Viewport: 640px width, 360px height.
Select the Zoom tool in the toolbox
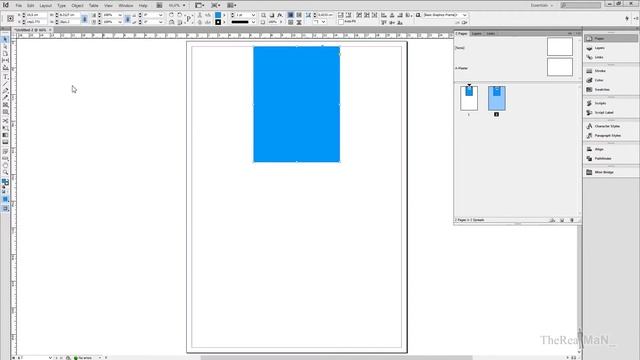tap(5, 172)
